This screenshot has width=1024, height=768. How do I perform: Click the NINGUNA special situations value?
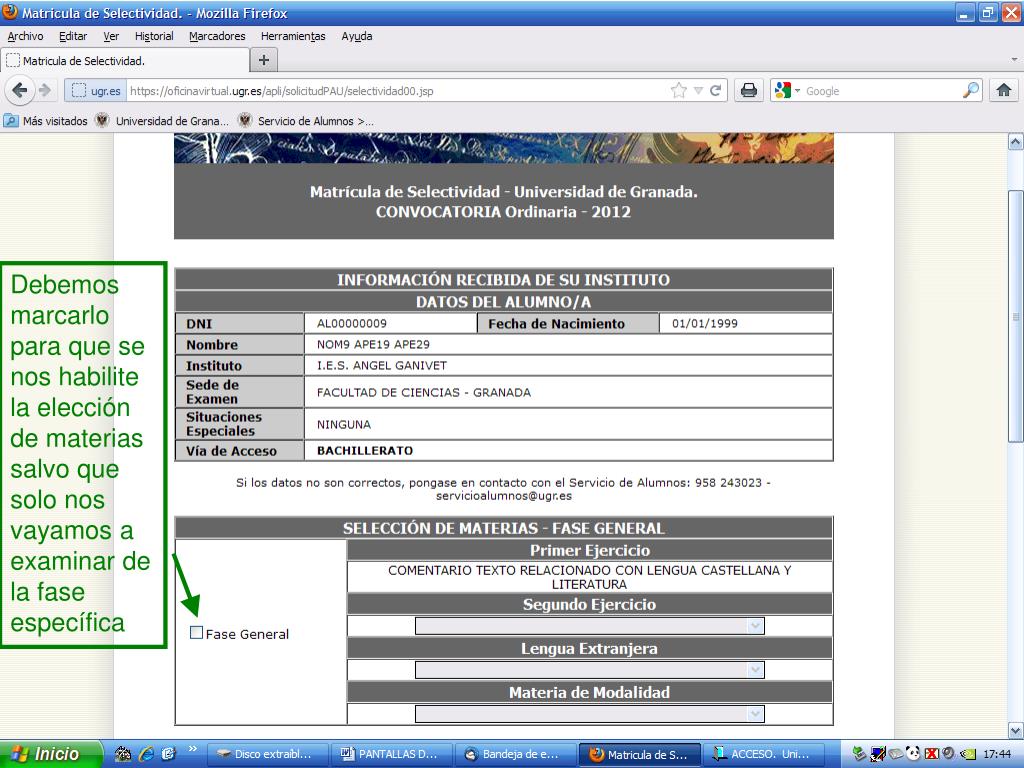(344, 424)
